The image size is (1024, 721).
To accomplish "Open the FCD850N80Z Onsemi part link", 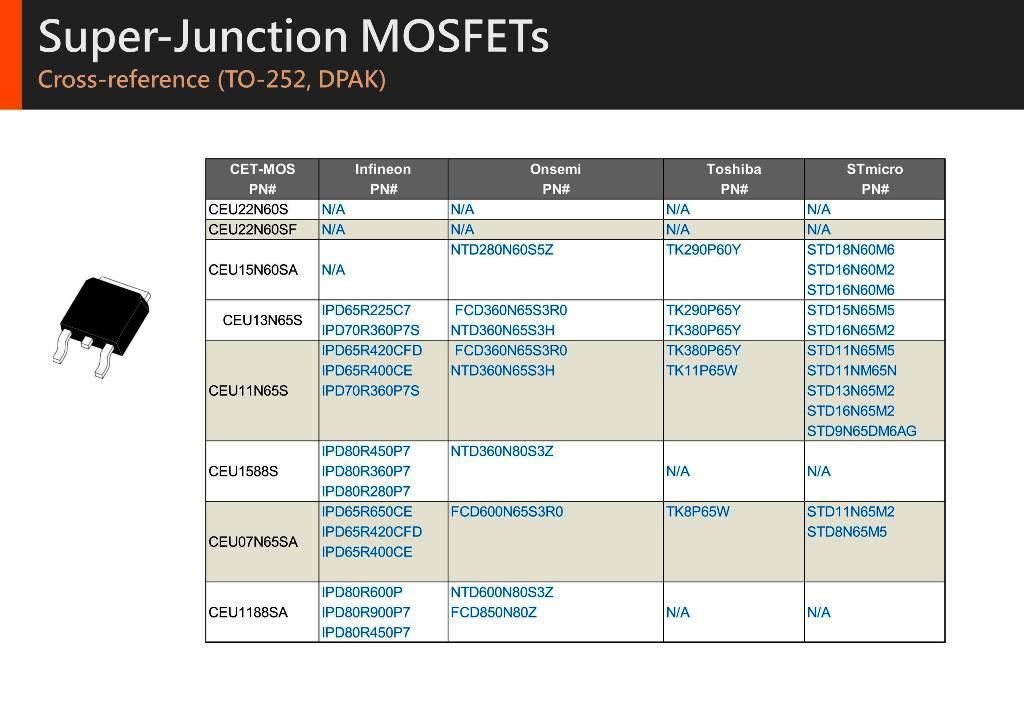I will pos(494,612).
